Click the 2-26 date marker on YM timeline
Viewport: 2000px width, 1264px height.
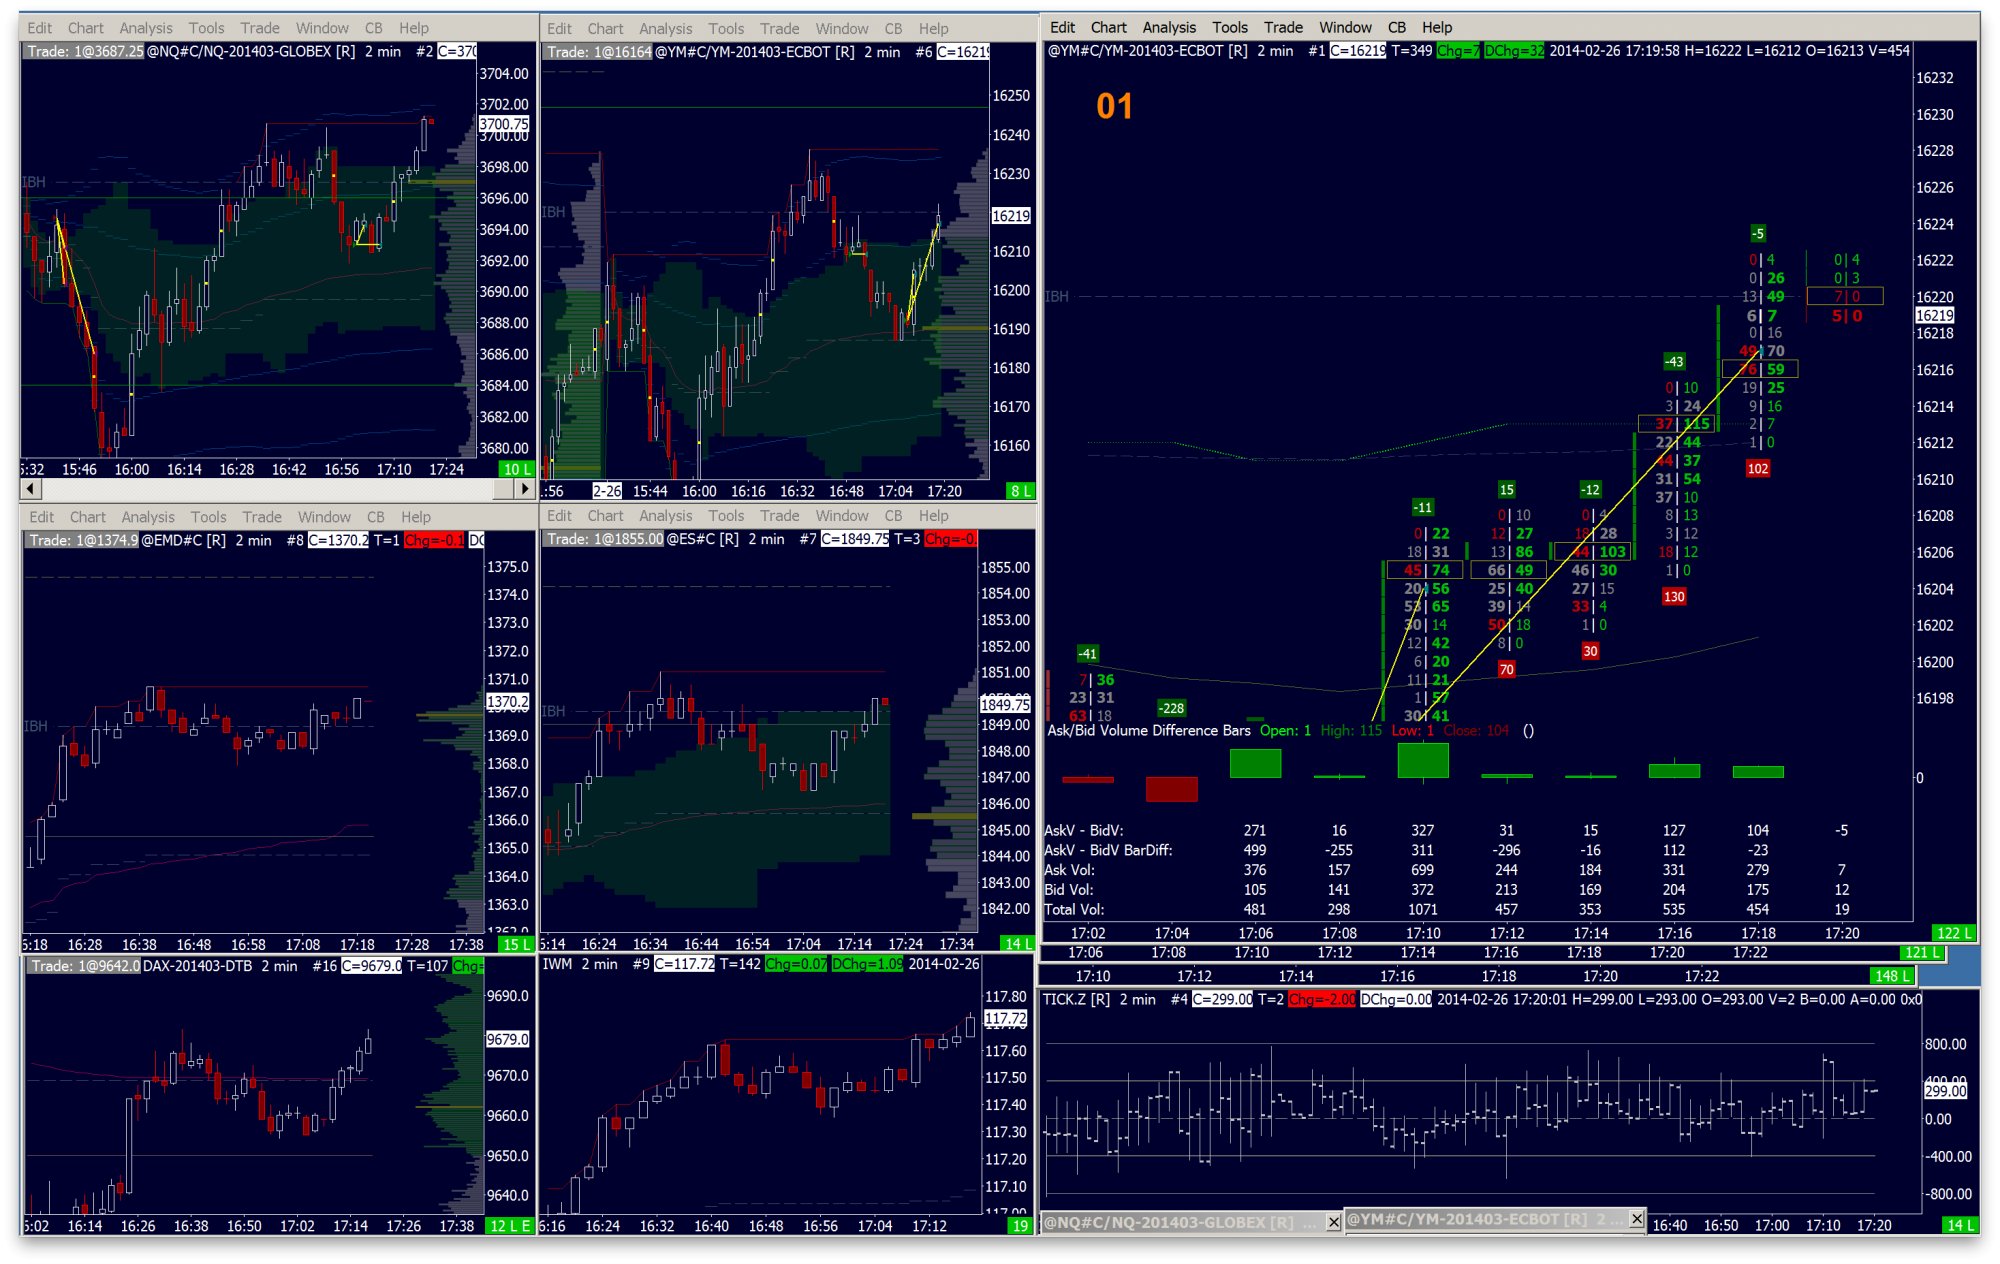click(x=607, y=491)
